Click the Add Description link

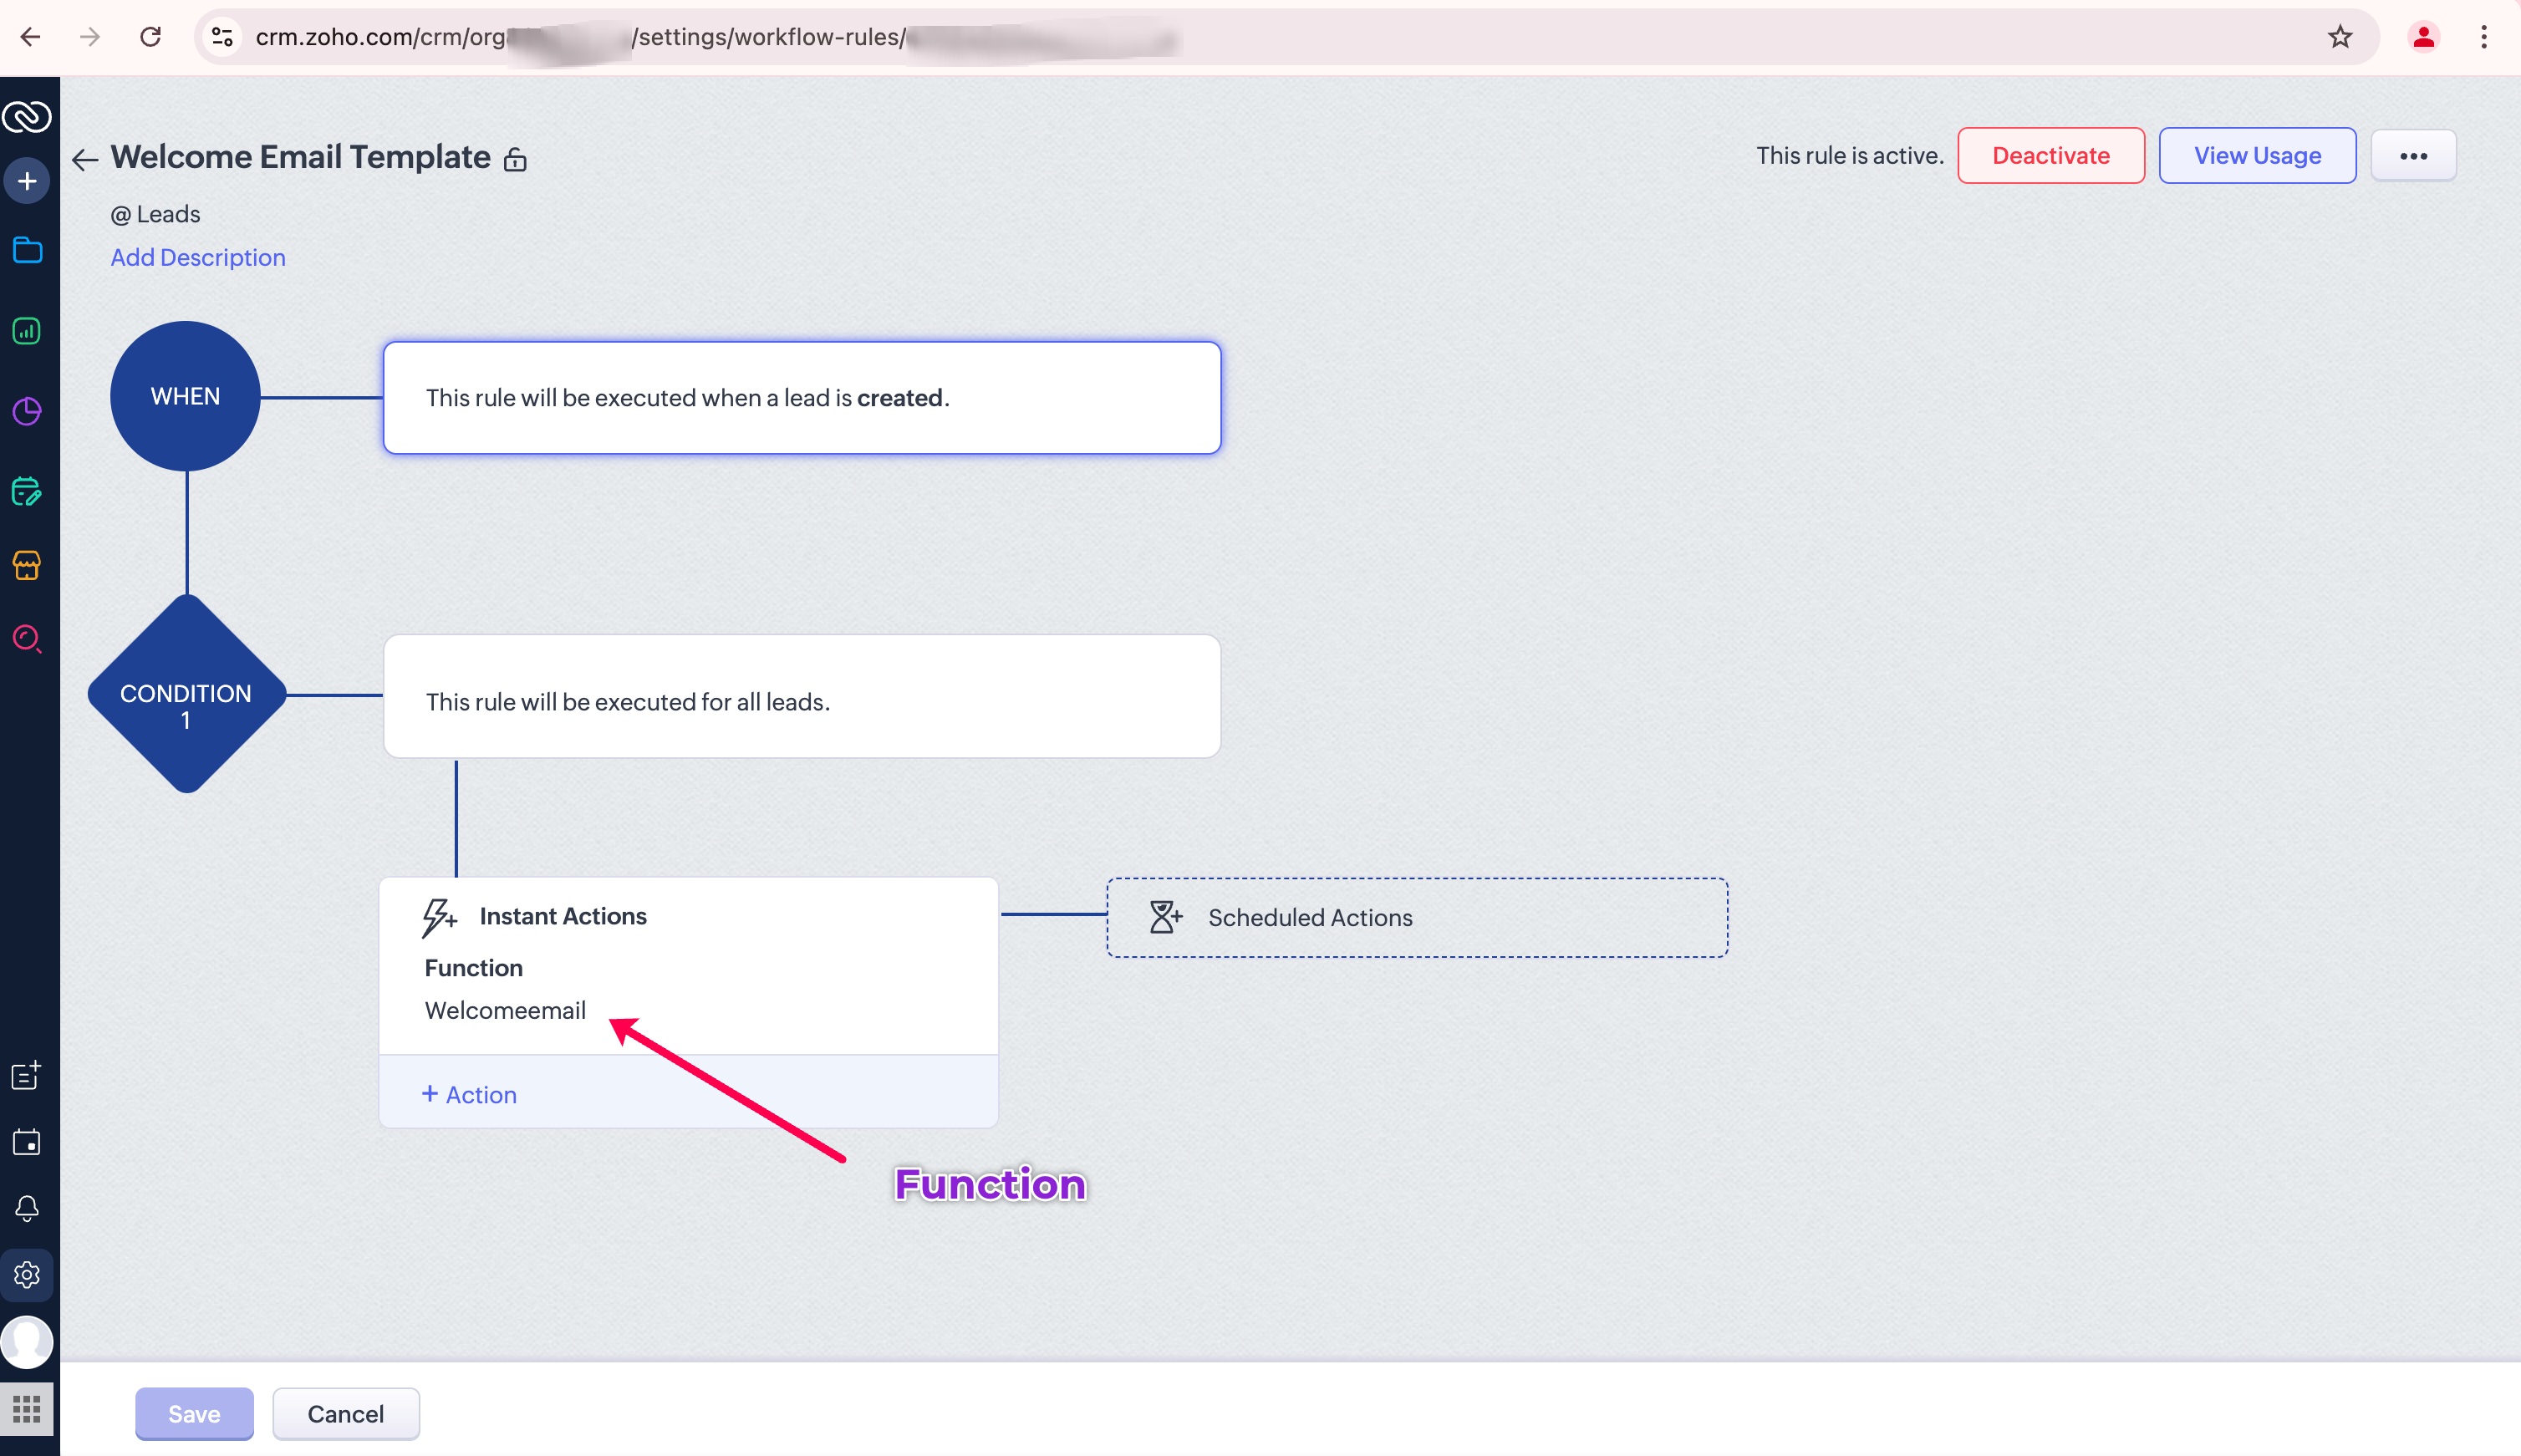pyautogui.click(x=198, y=257)
